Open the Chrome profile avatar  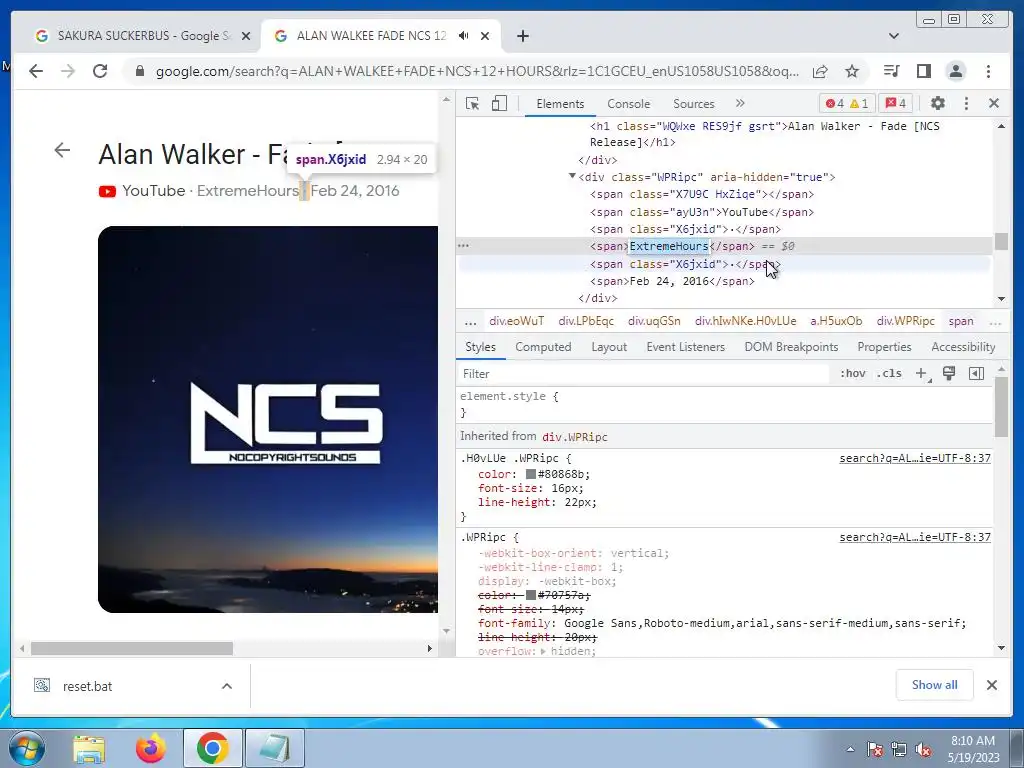pos(955,71)
